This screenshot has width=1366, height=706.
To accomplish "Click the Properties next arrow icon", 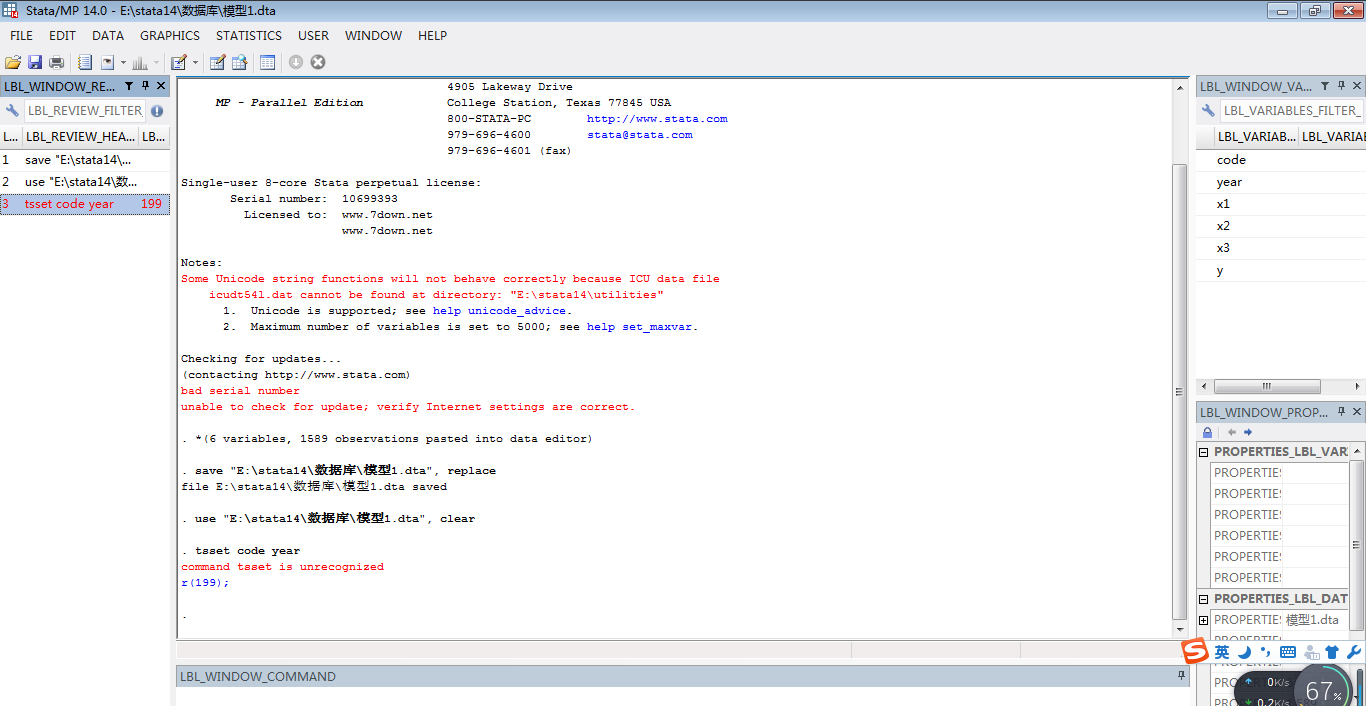I will click(x=1248, y=432).
